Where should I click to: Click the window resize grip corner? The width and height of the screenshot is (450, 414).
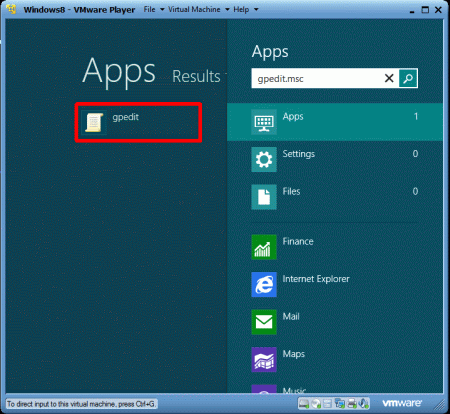click(440, 404)
